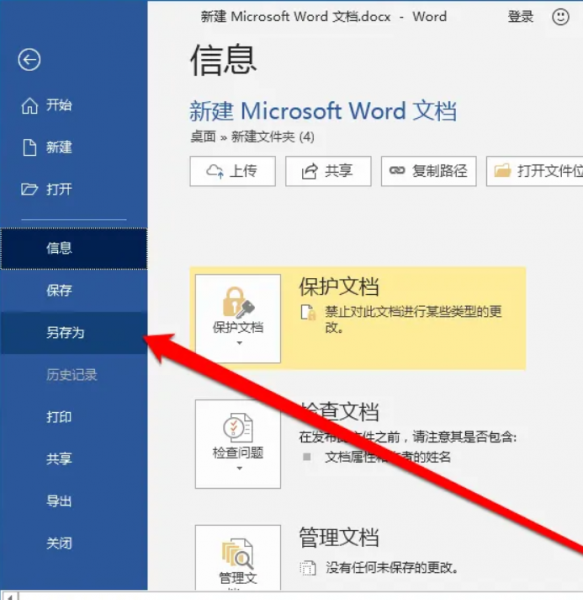Click the document title 新建 Microsoft Word 文档

tap(323, 111)
